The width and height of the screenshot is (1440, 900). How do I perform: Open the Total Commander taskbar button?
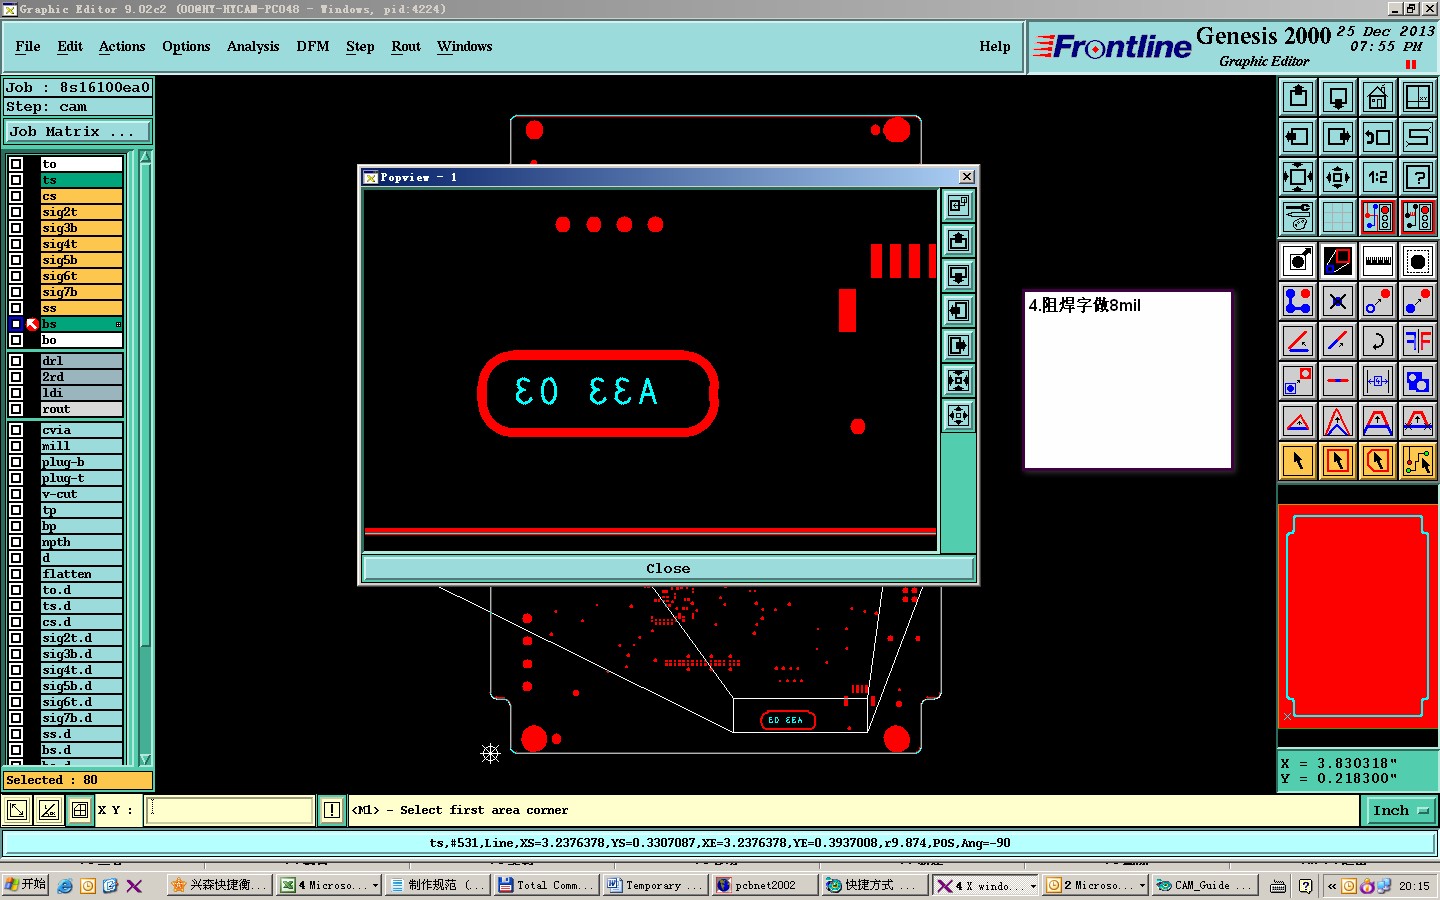[546, 885]
